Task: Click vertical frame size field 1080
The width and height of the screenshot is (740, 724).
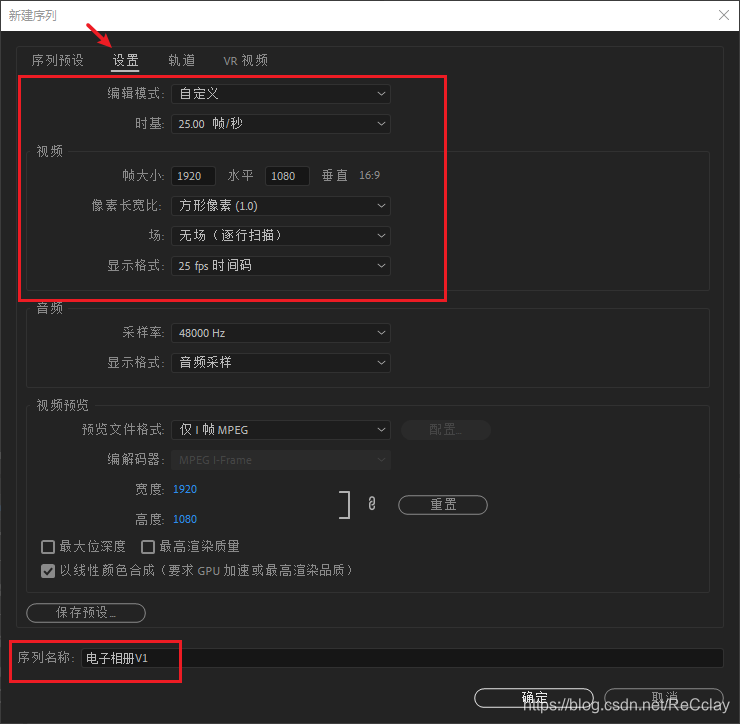Action: pyautogui.click(x=287, y=176)
